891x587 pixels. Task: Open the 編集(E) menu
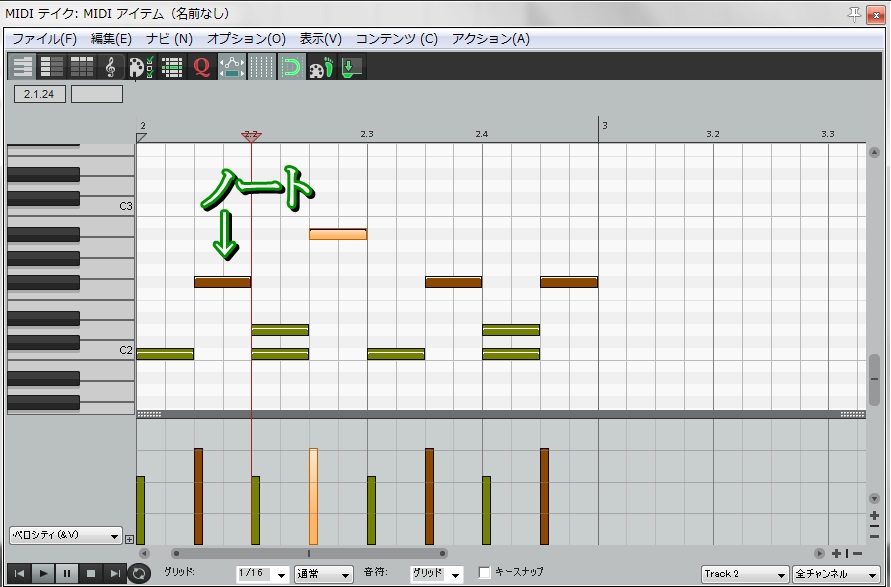click(111, 39)
